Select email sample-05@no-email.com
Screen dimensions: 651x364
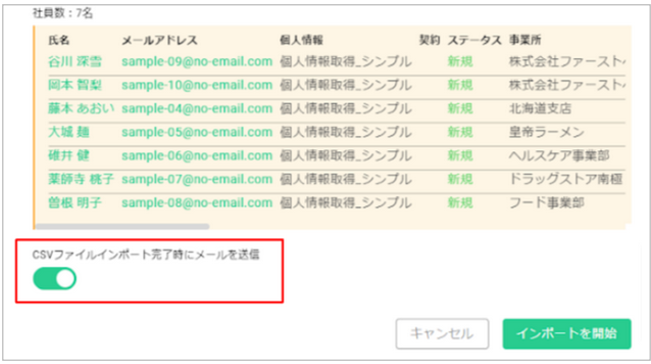click(197, 132)
